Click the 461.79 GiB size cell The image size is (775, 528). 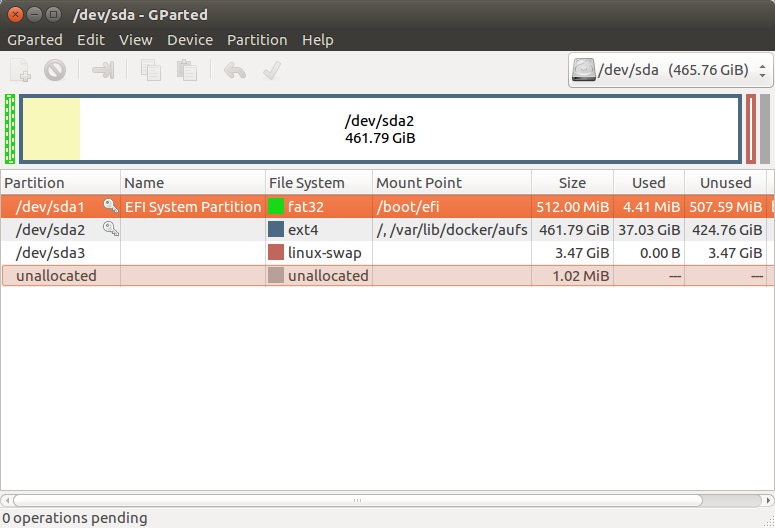[x=574, y=230]
